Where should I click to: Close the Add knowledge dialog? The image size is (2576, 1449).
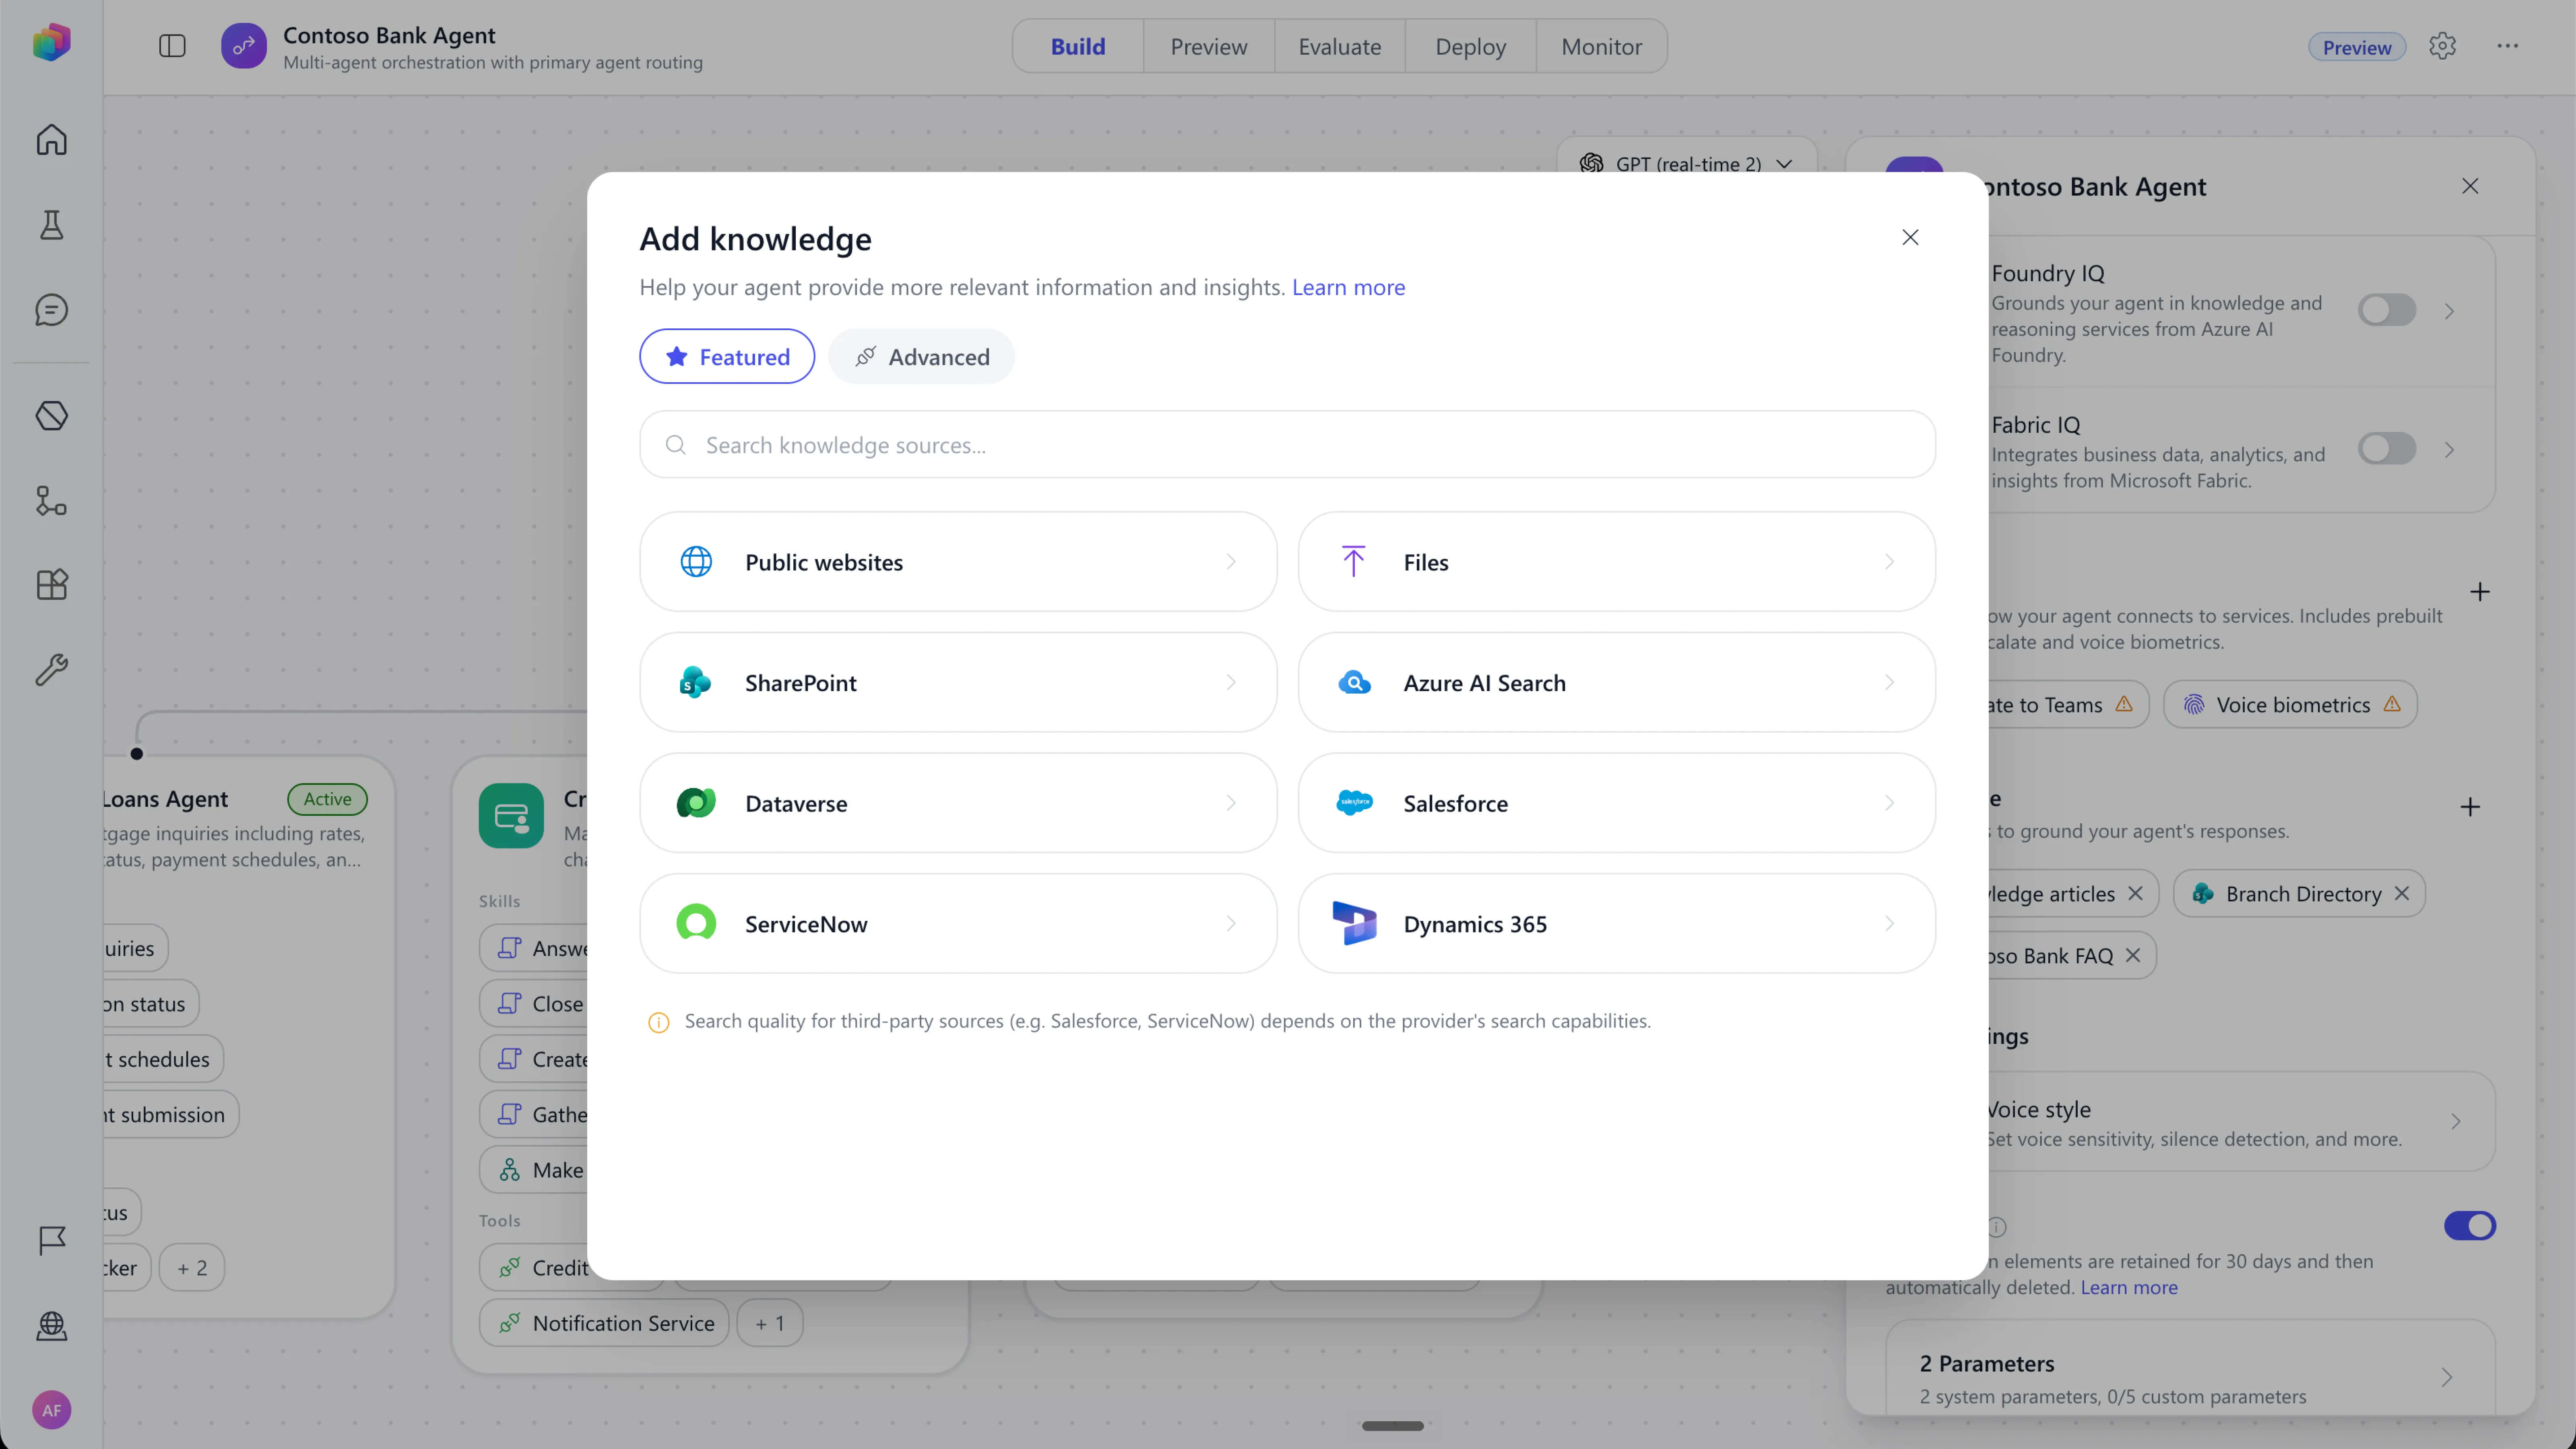1910,237
